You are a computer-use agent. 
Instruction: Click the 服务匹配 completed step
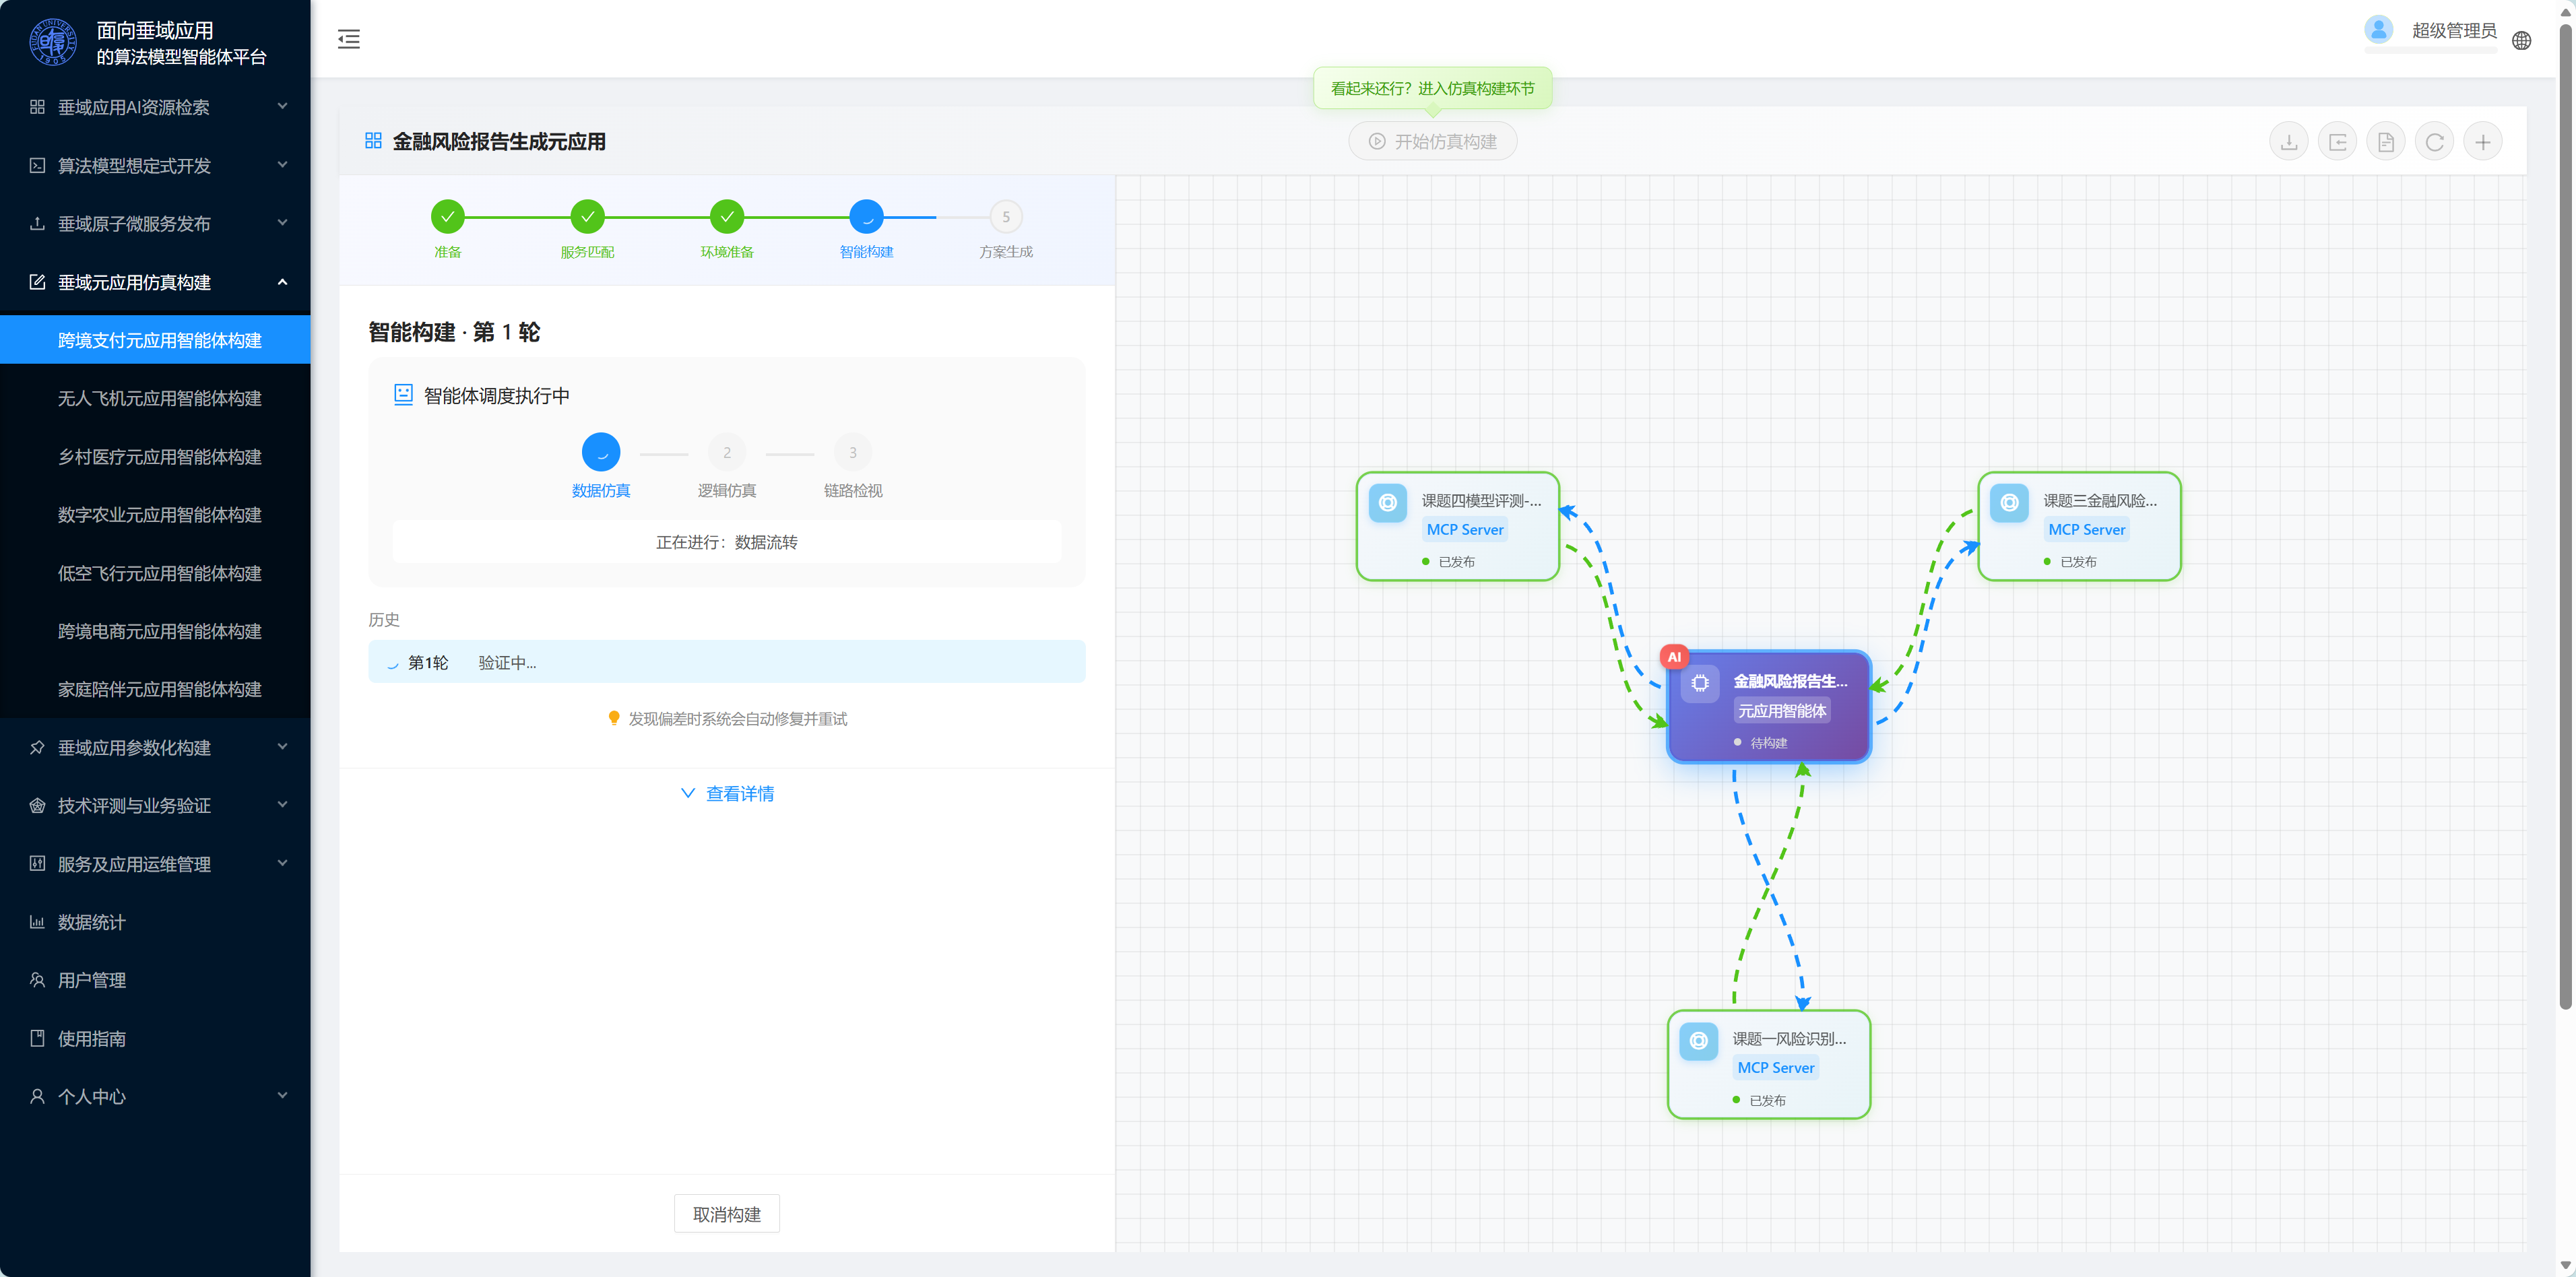[587, 230]
